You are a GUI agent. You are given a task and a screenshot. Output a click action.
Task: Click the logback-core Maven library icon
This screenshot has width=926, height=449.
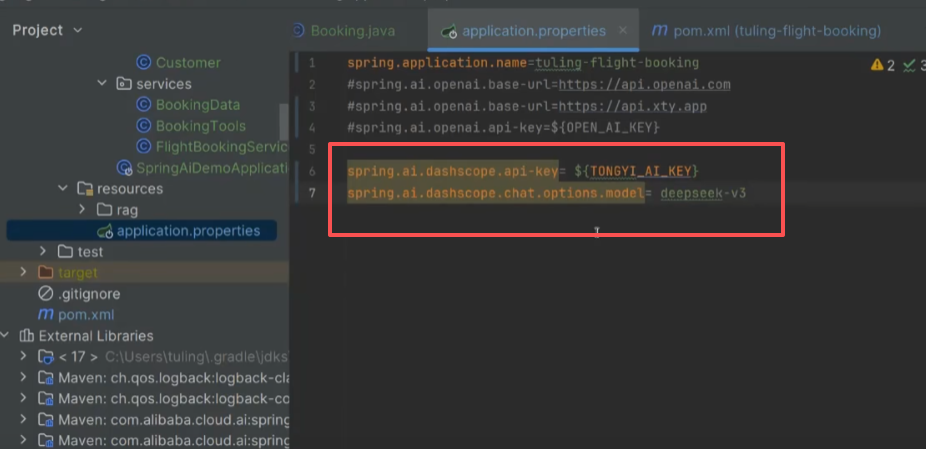pyautogui.click(x=45, y=399)
